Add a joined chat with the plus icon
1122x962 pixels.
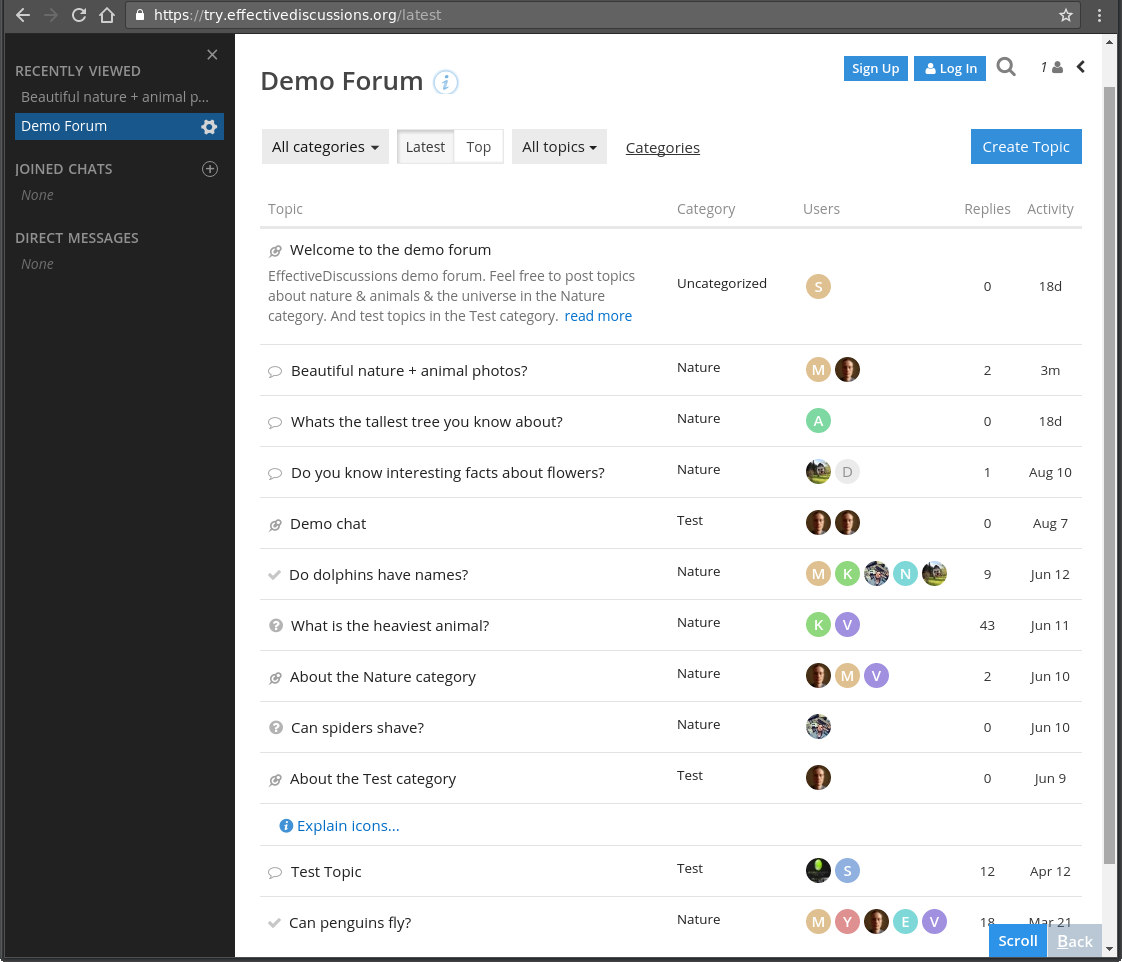[x=210, y=169]
